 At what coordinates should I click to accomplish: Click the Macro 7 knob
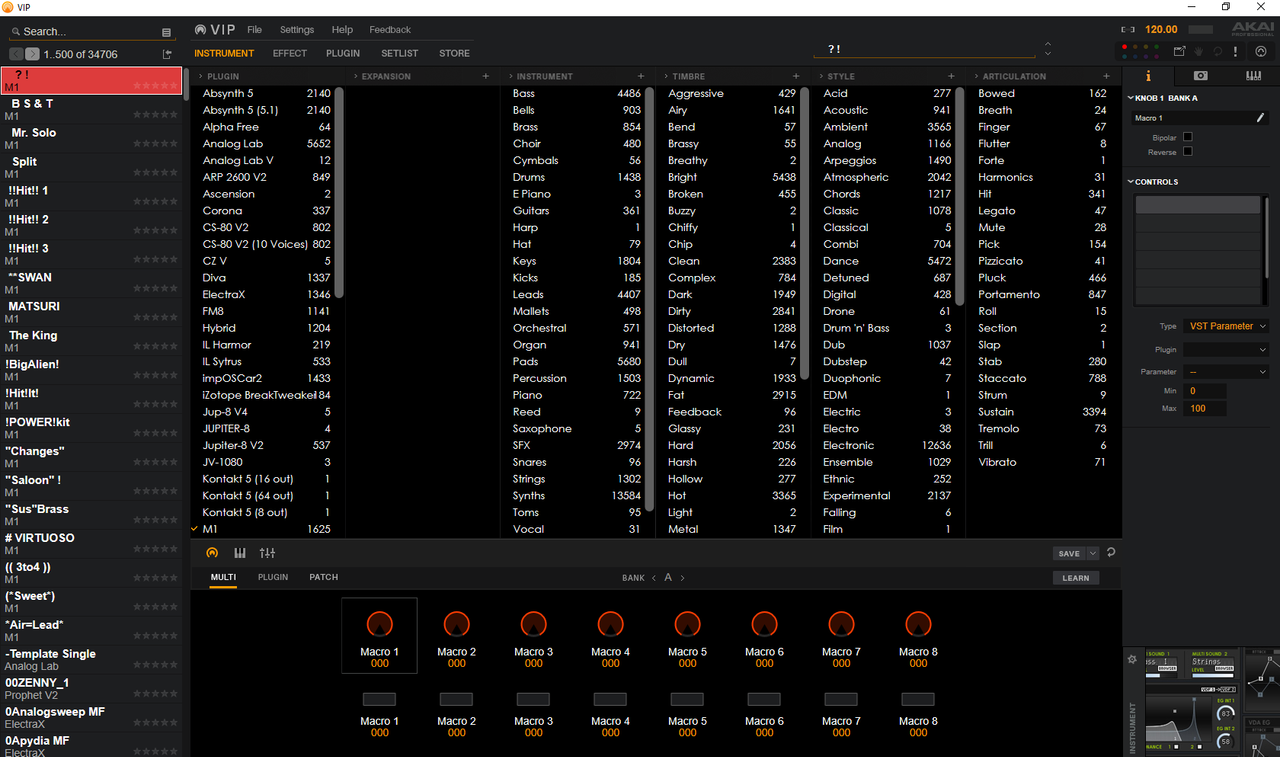(x=841, y=624)
